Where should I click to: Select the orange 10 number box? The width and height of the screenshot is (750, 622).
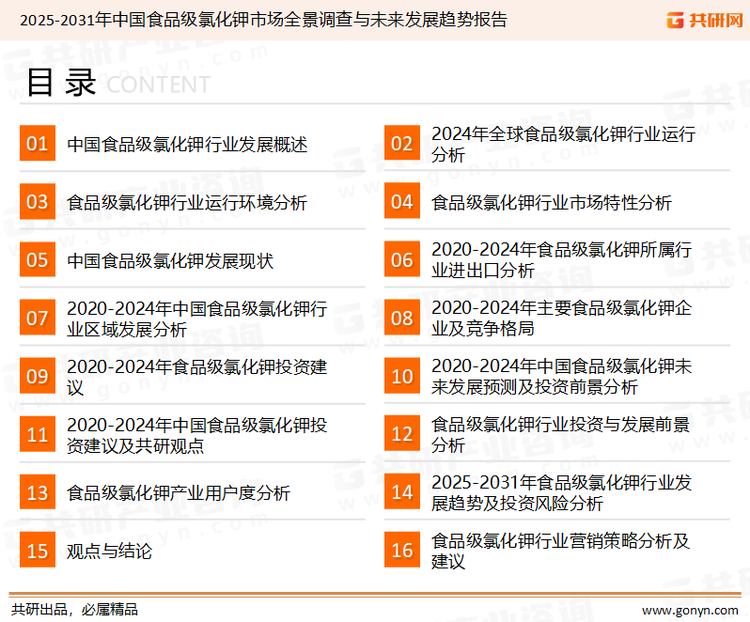(x=402, y=376)
